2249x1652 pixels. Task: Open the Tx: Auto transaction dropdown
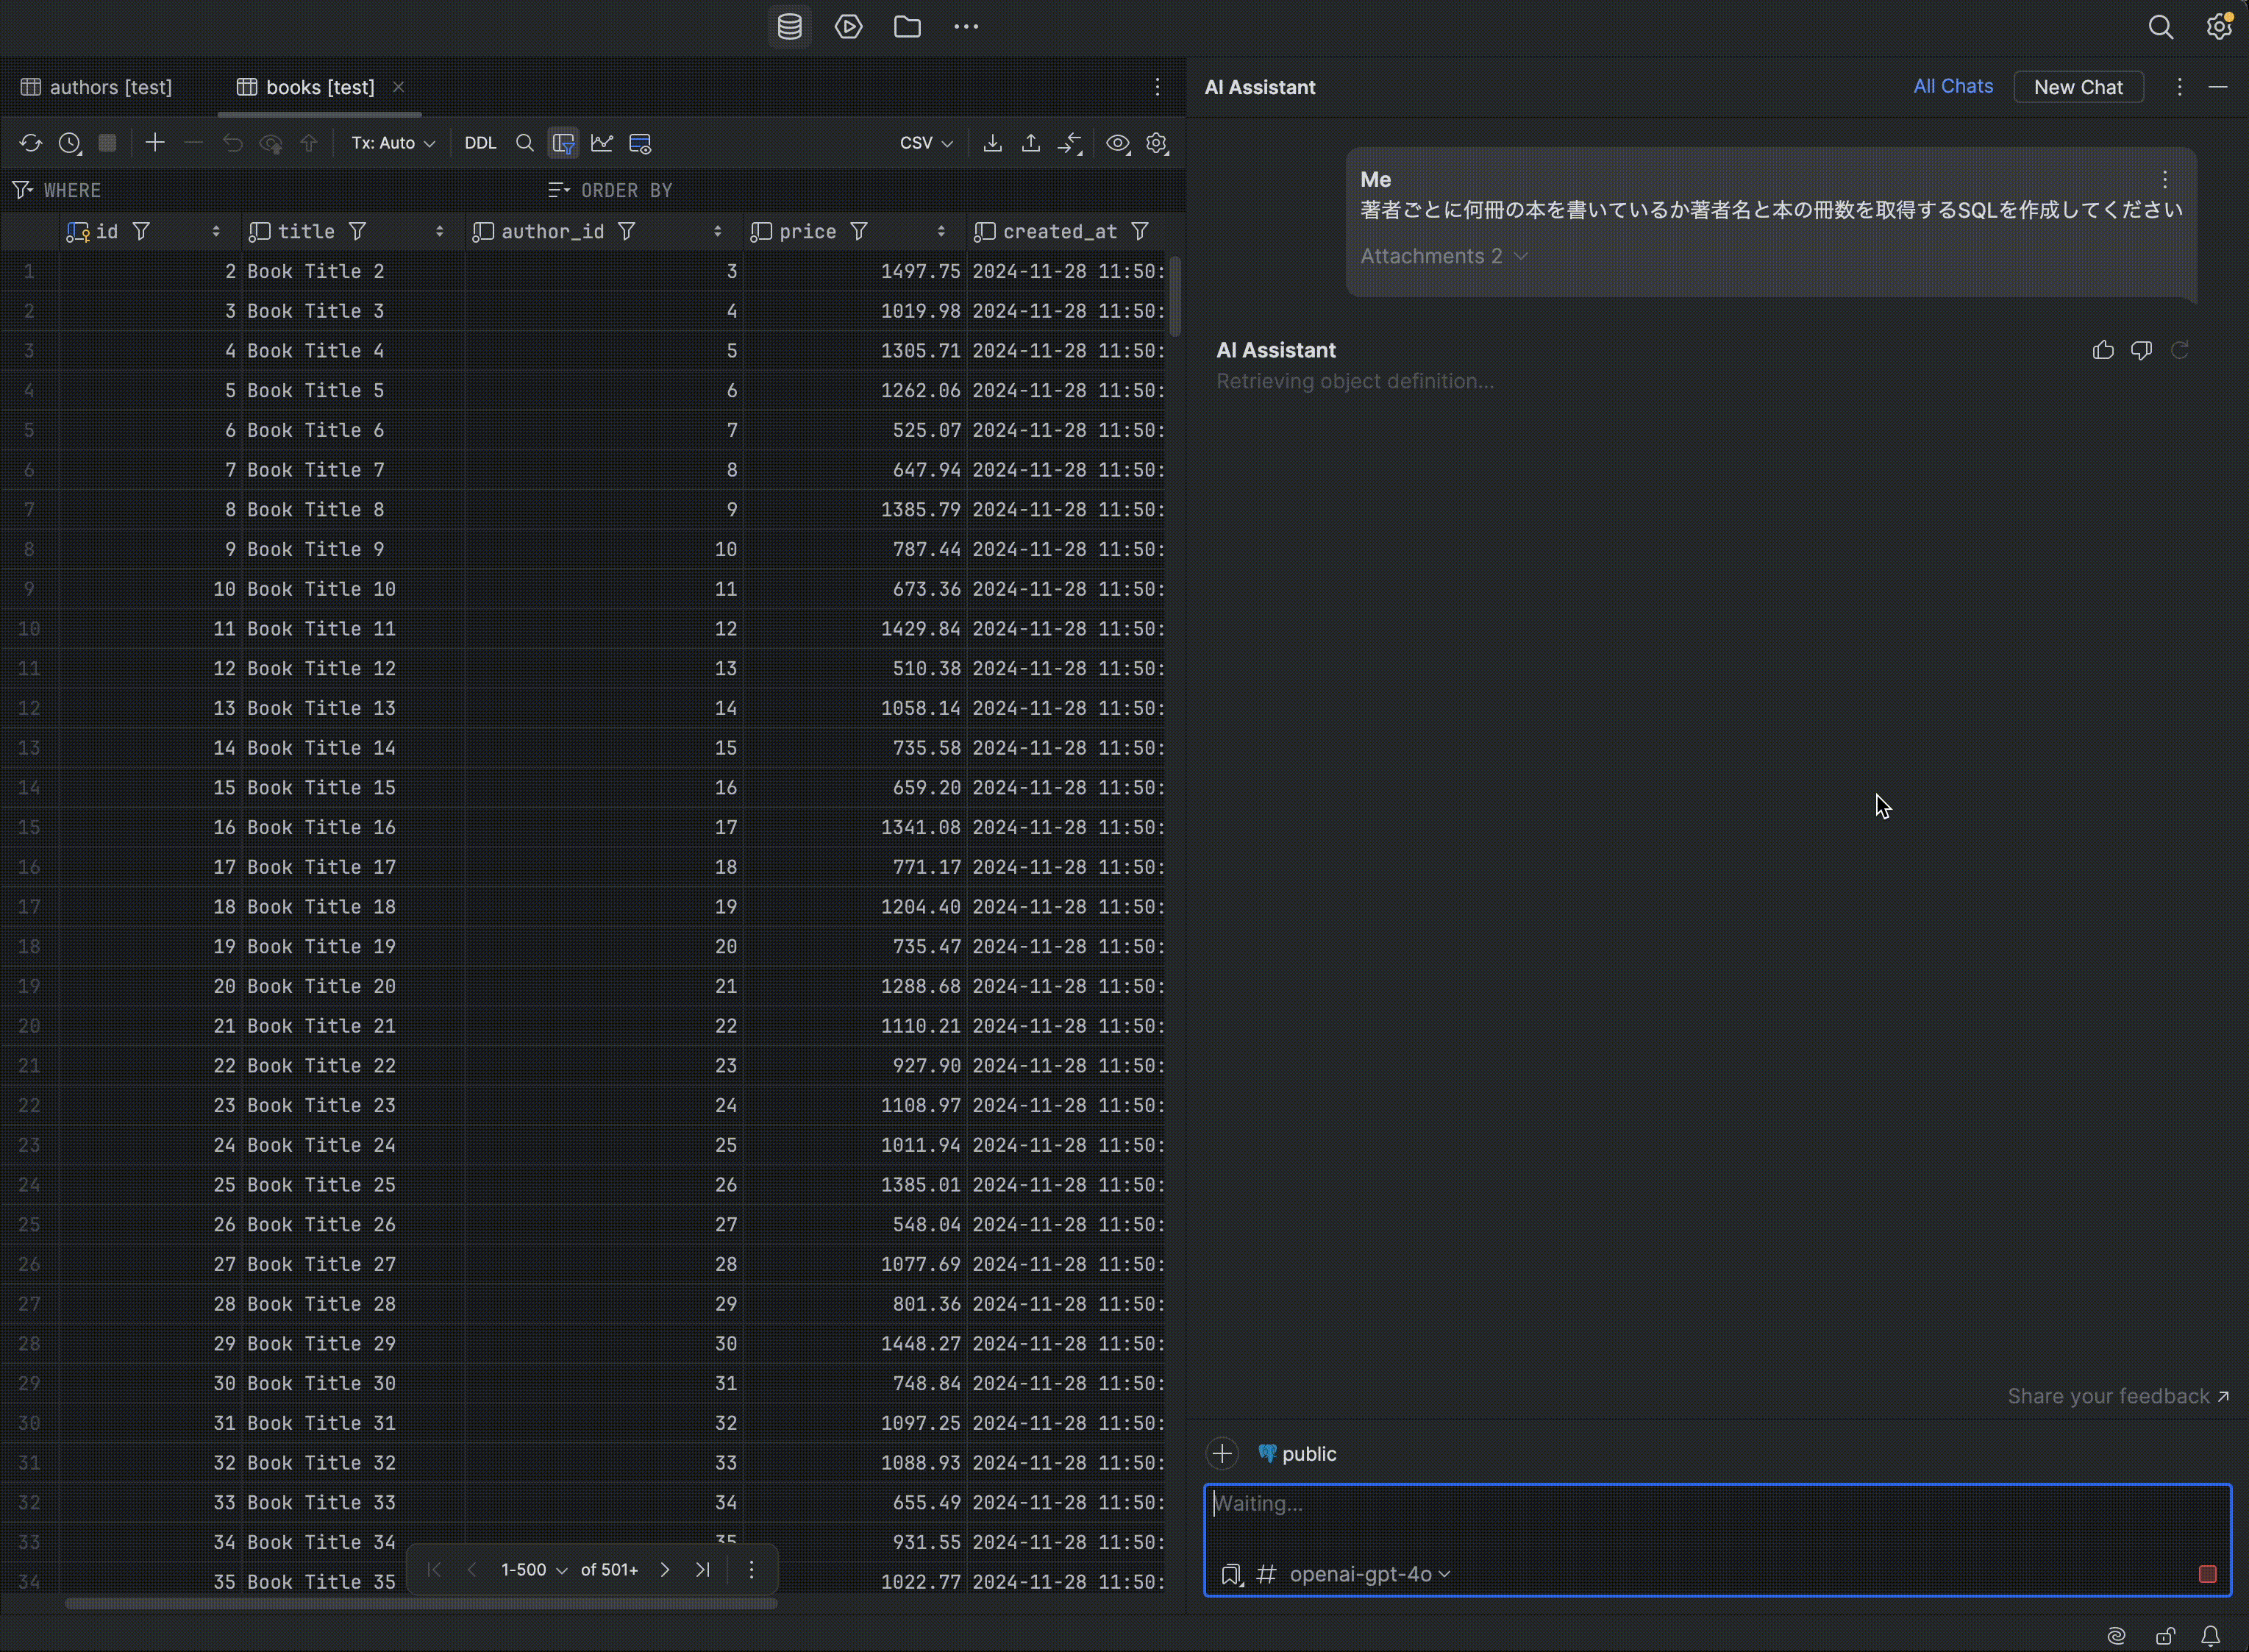click(392, 143)
